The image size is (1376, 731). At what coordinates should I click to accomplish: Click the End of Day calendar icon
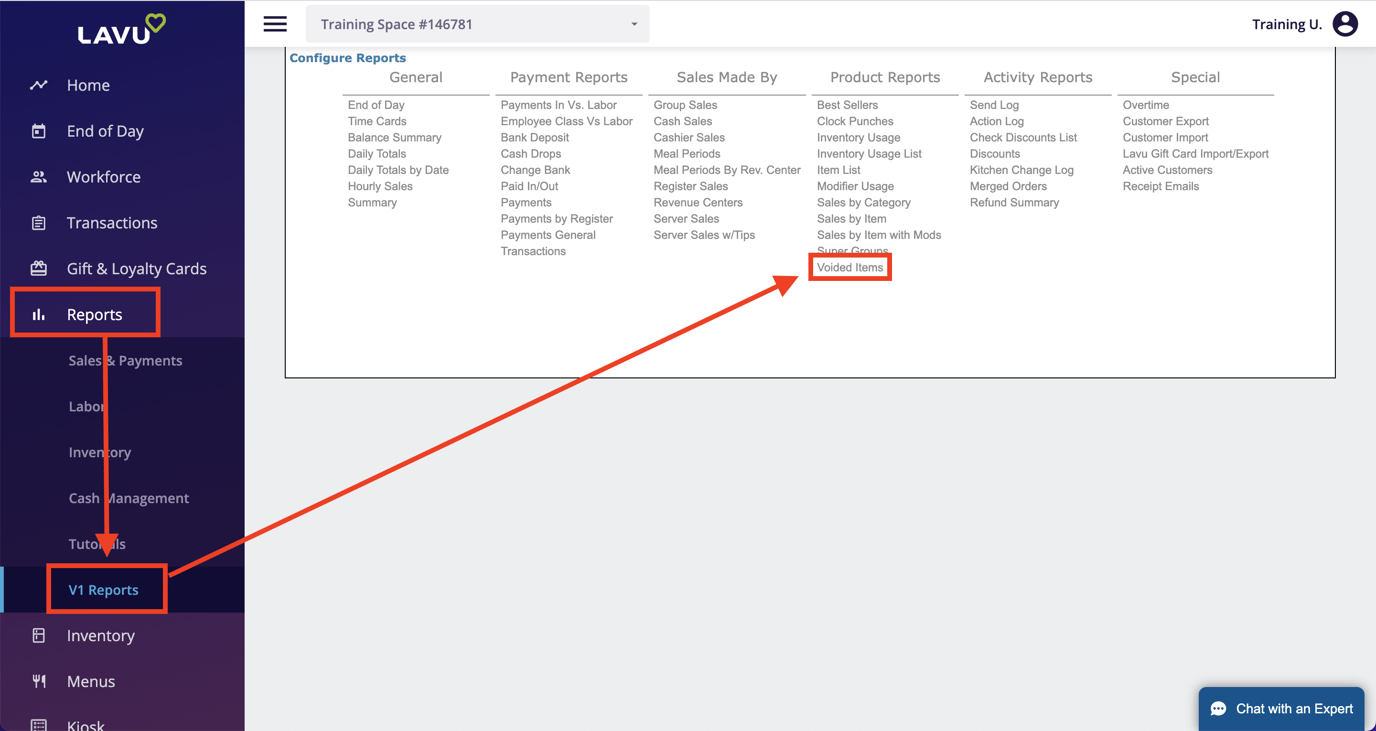point(39,131)
